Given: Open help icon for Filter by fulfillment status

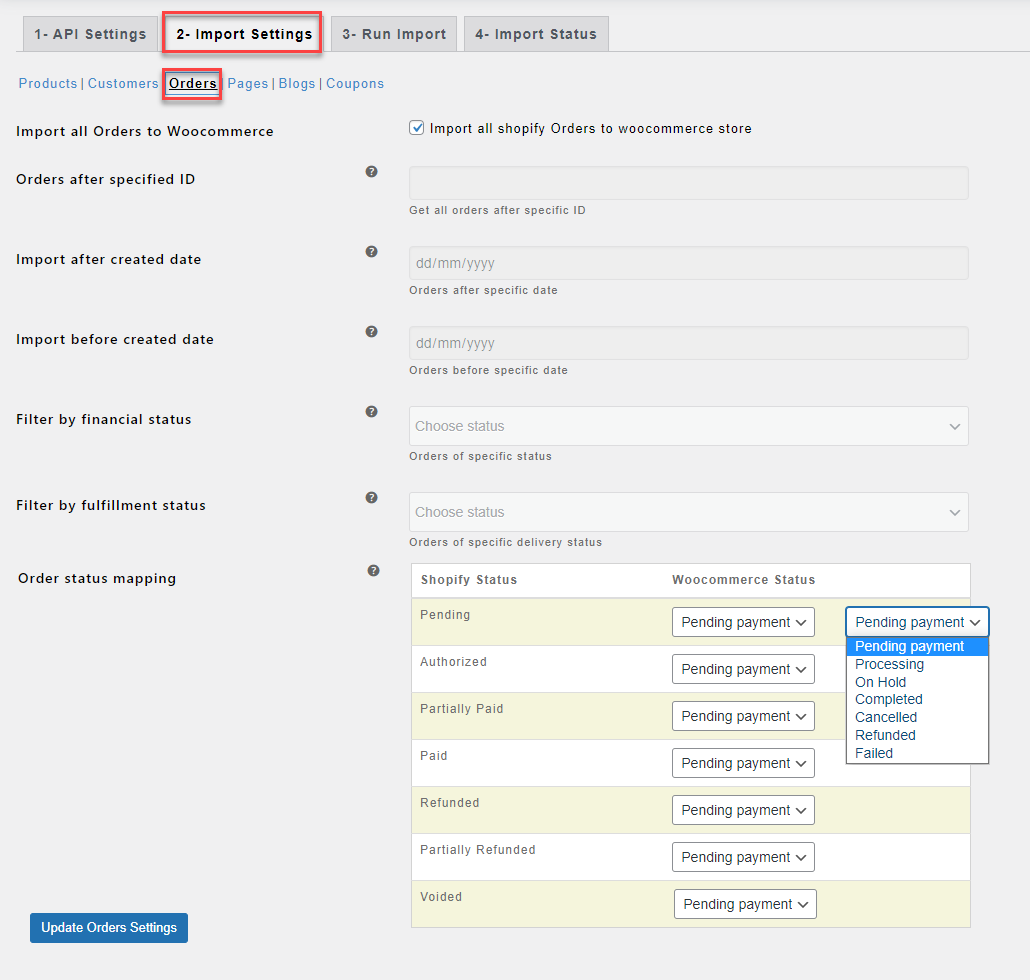Looking at the screenshot, I should (x=371, y=498).
